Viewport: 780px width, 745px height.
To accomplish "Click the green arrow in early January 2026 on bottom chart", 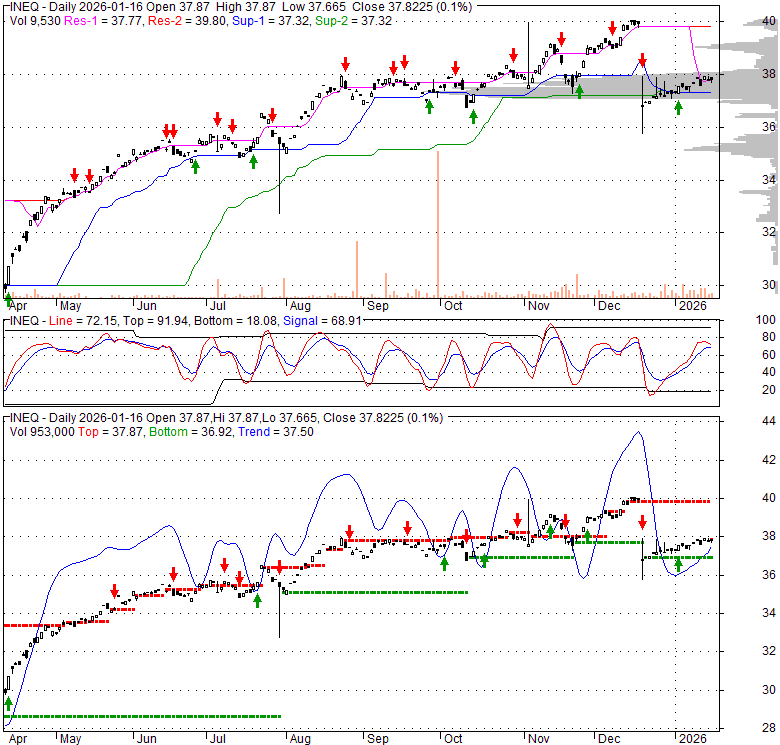I will (679, 568).
